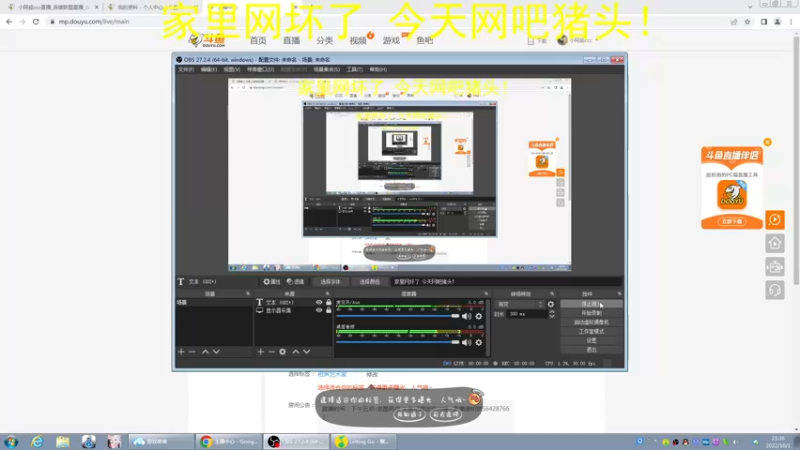Switch to OBS window in taskbar

(296, 441)
